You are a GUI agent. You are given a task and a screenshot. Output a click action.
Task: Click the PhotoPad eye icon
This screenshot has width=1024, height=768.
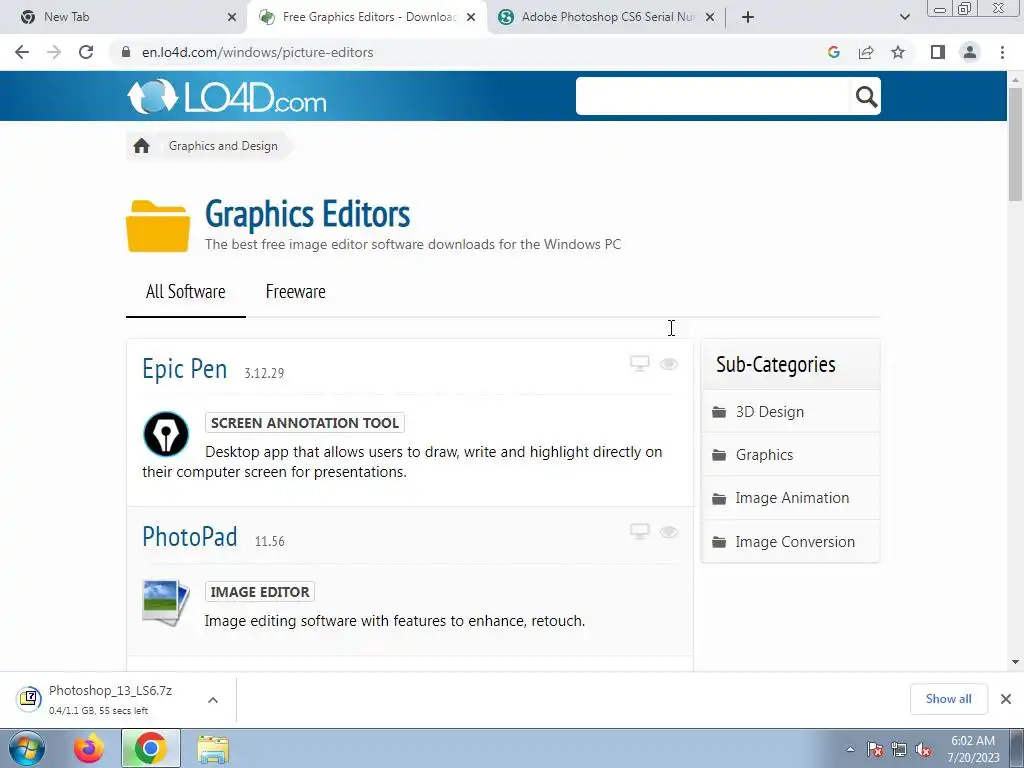coord(669,532)
